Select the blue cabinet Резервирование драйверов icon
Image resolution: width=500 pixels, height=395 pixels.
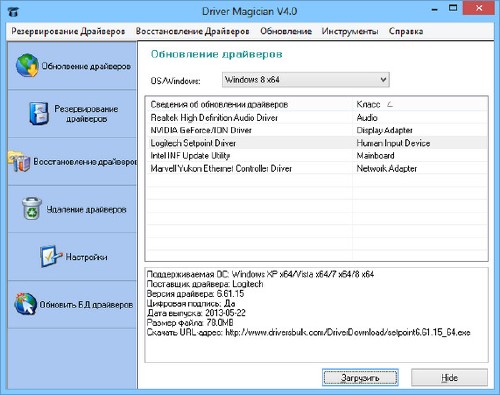pos(38,113)
